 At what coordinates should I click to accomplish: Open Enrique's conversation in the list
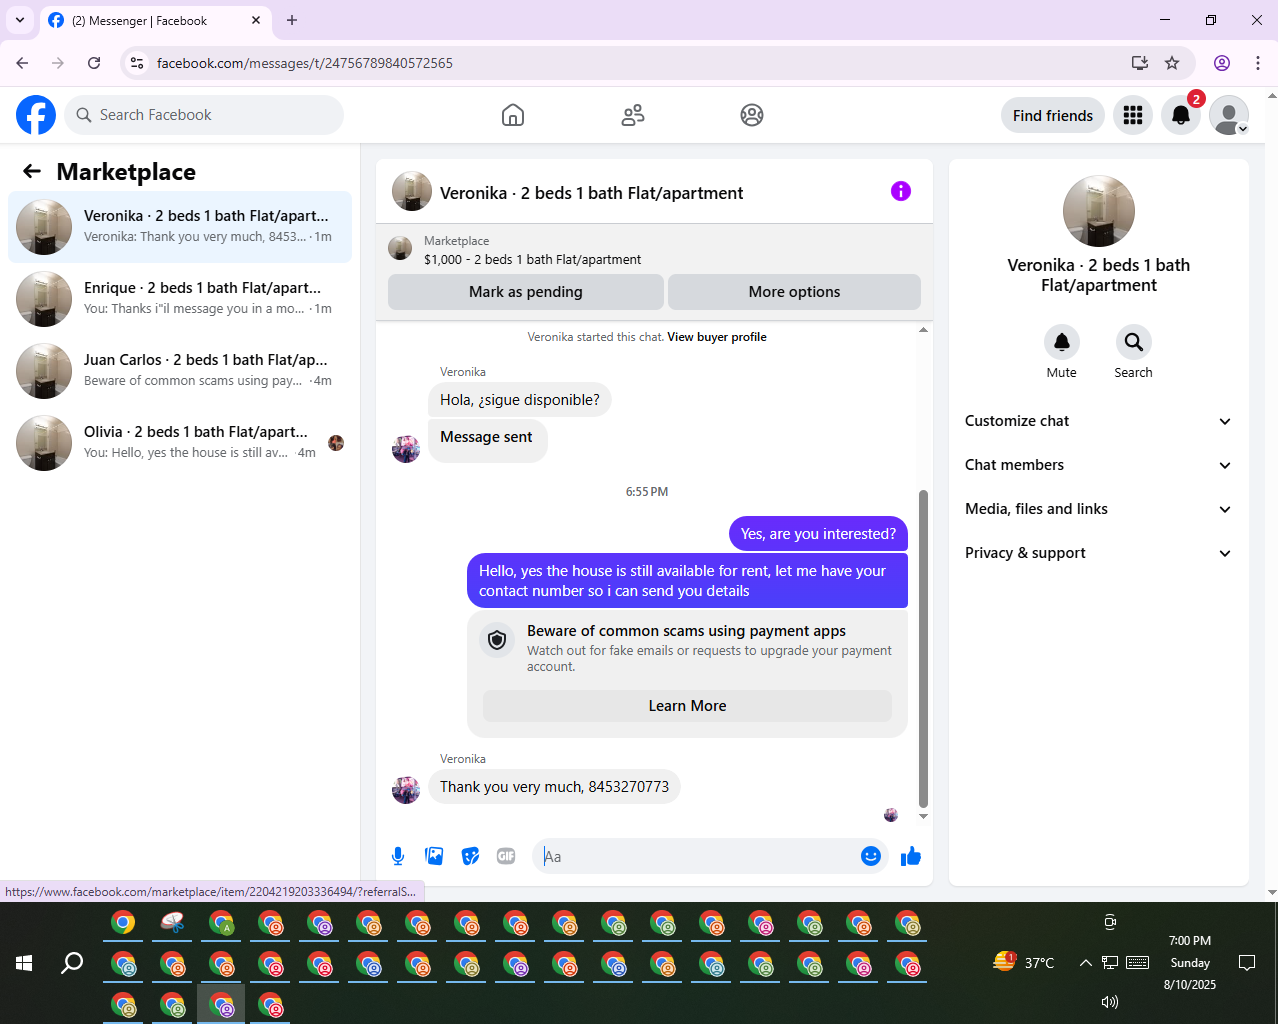pyautogui.click(x=180, y=299)
